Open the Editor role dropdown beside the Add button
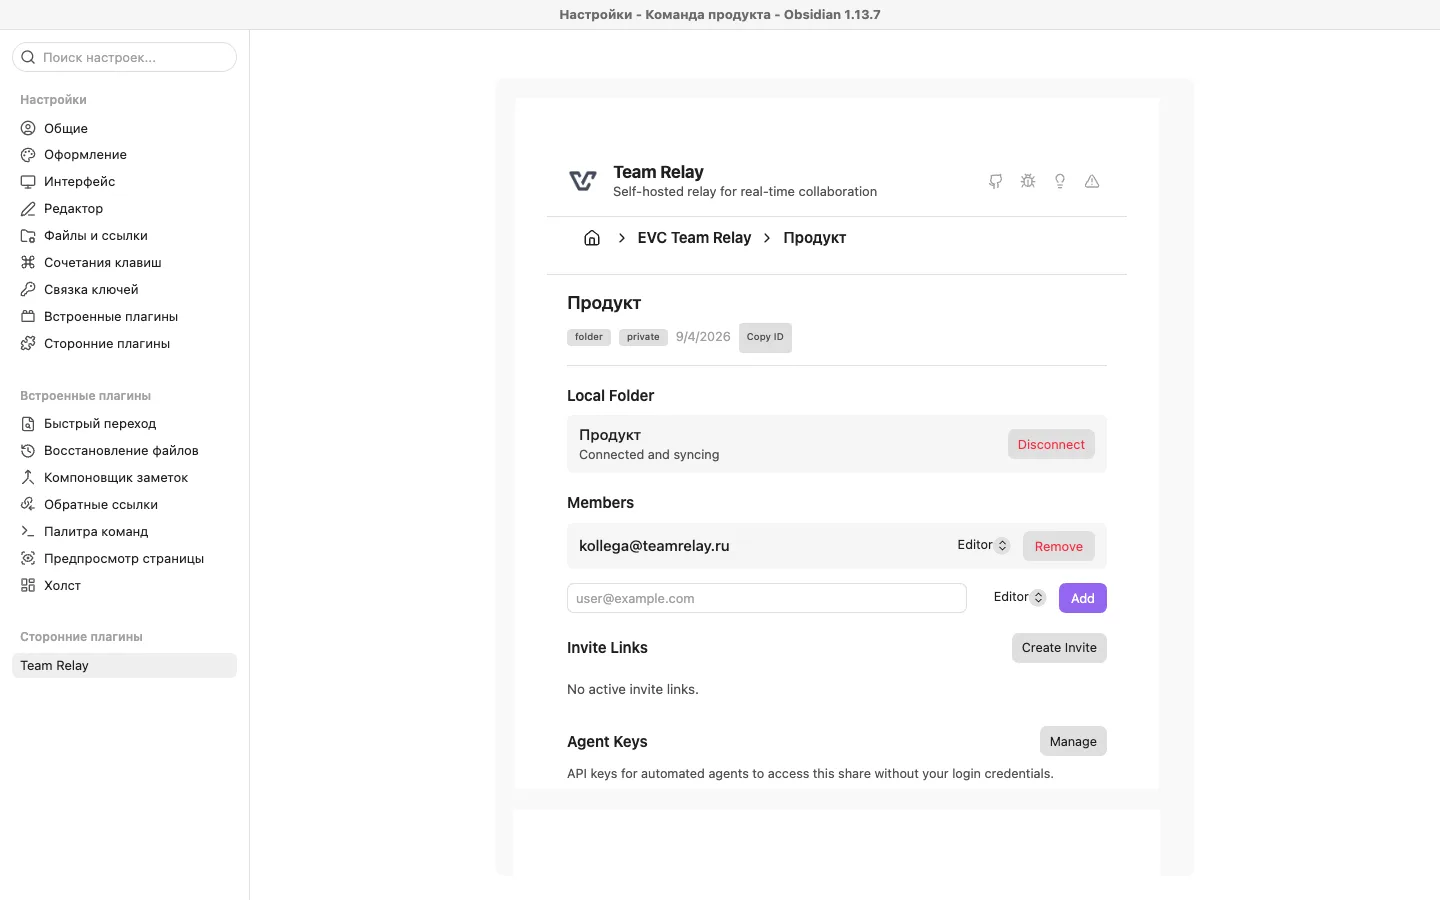 [1019, 597]
